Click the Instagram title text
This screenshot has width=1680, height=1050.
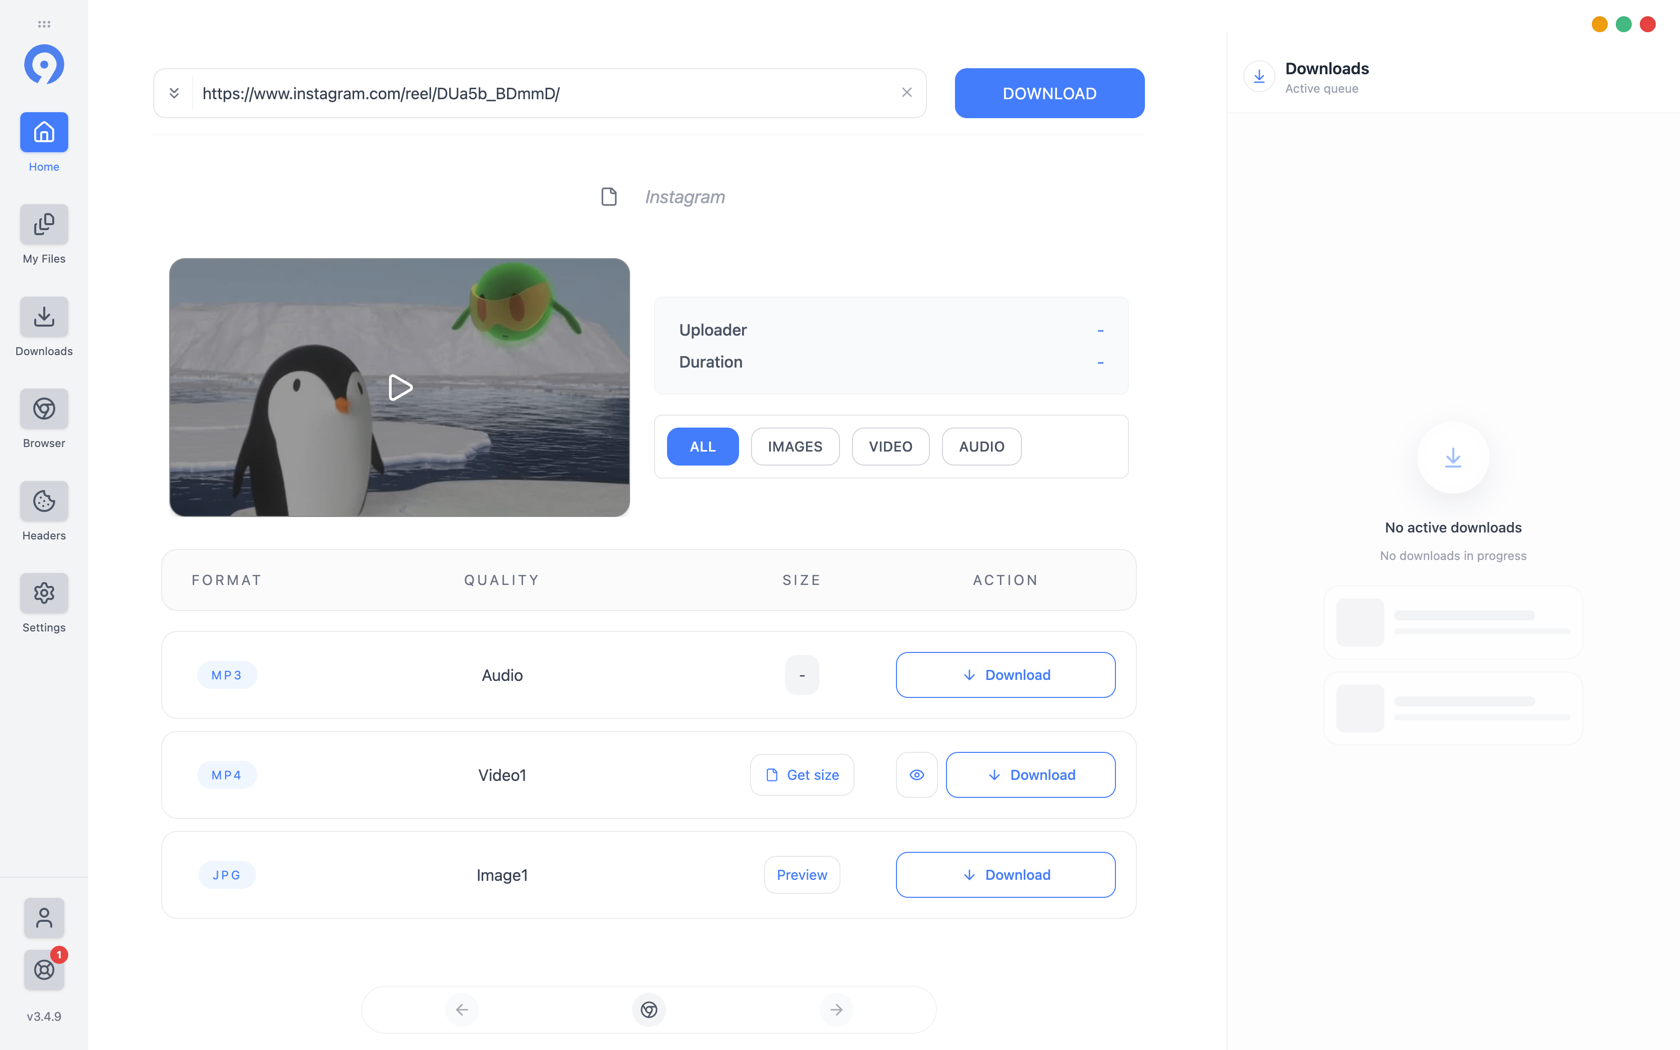tap(685, 197)
